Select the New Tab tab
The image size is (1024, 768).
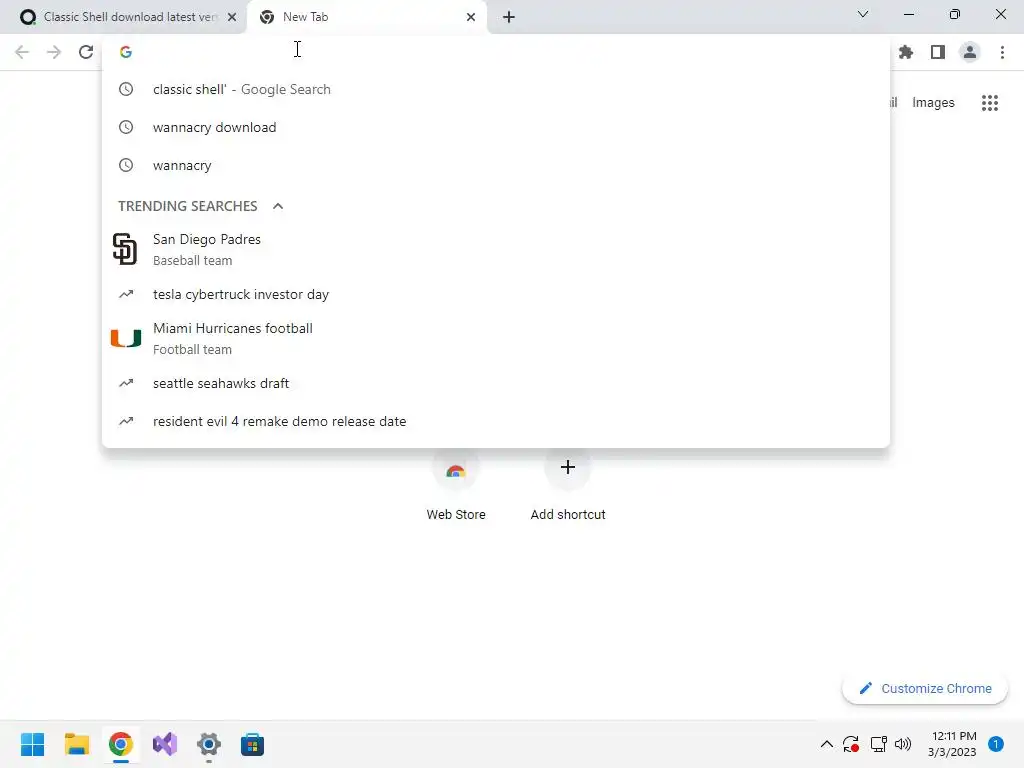point(366,17)
